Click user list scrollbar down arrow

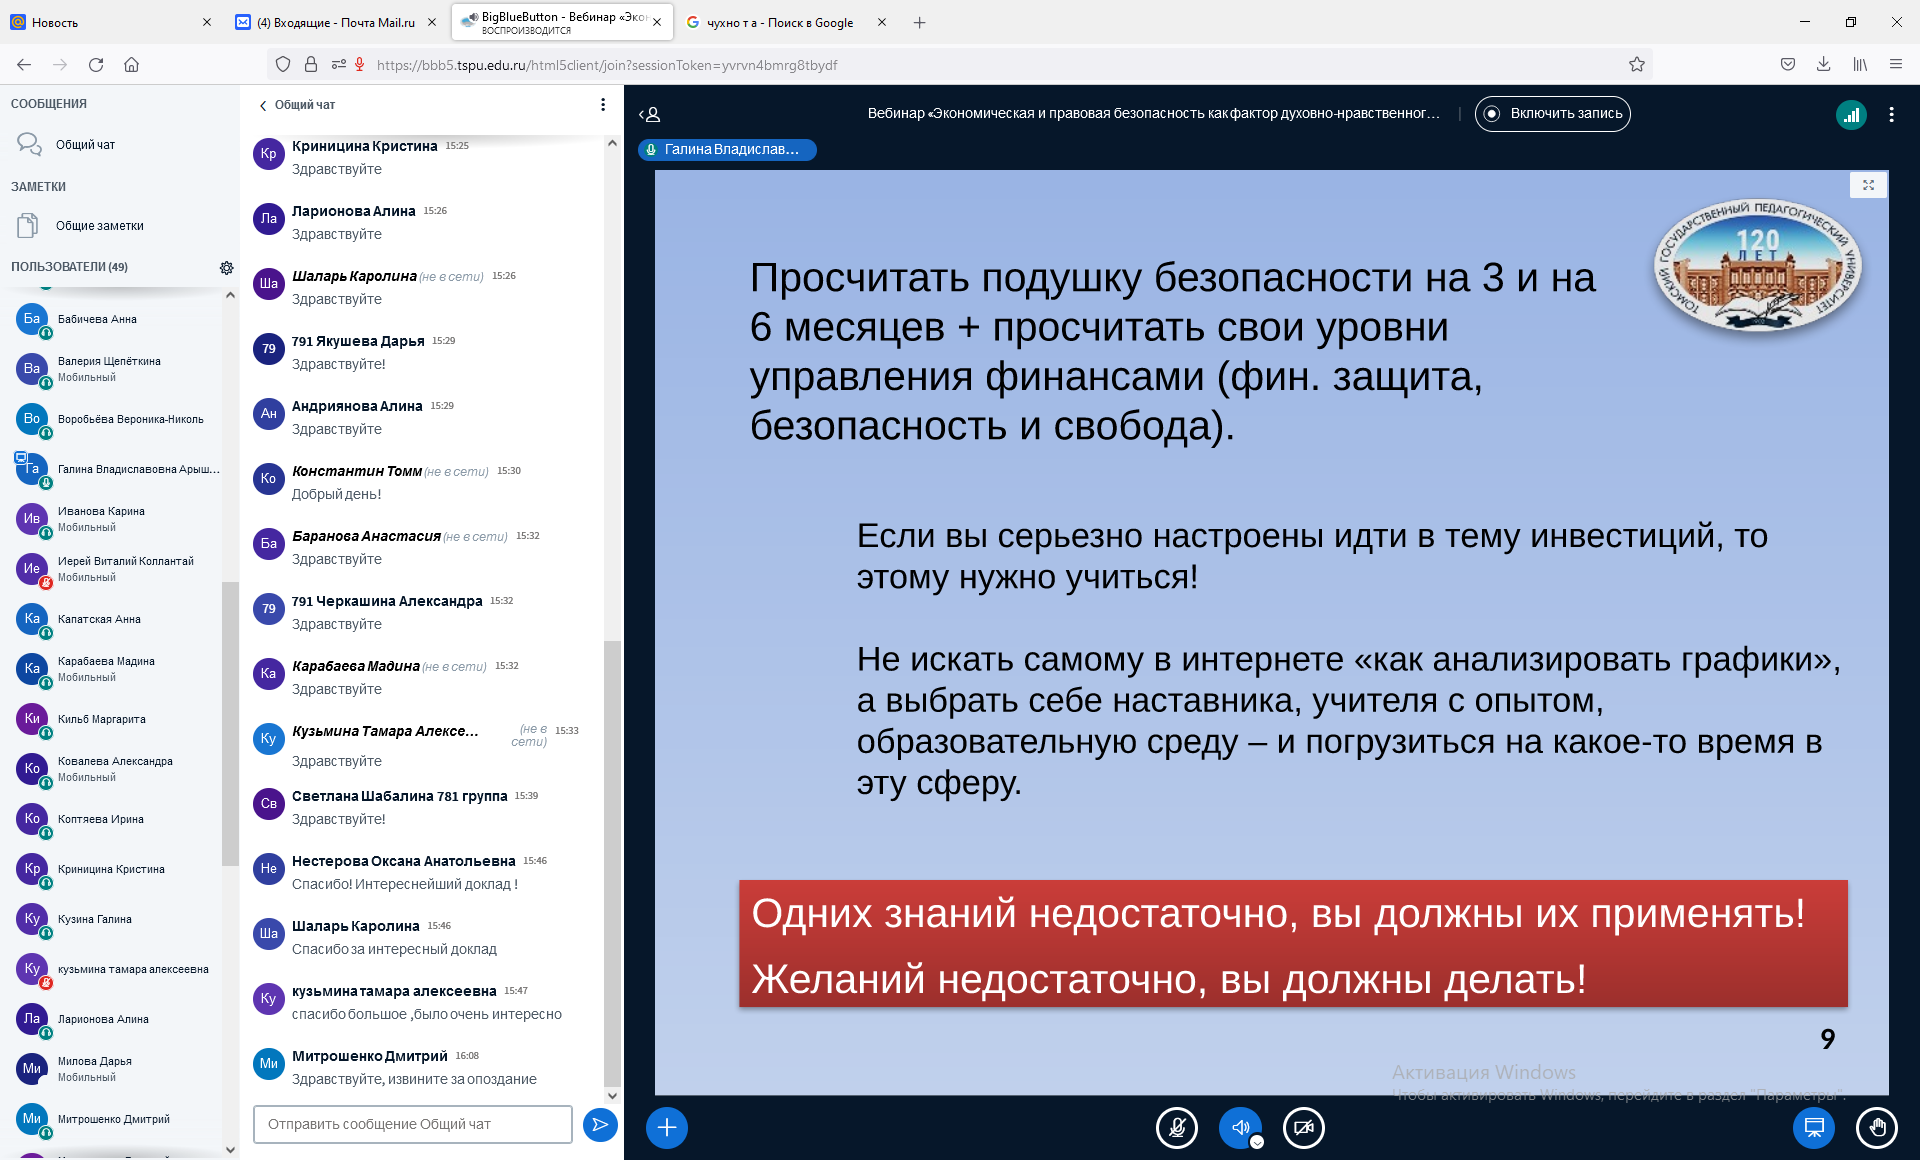230,1150
